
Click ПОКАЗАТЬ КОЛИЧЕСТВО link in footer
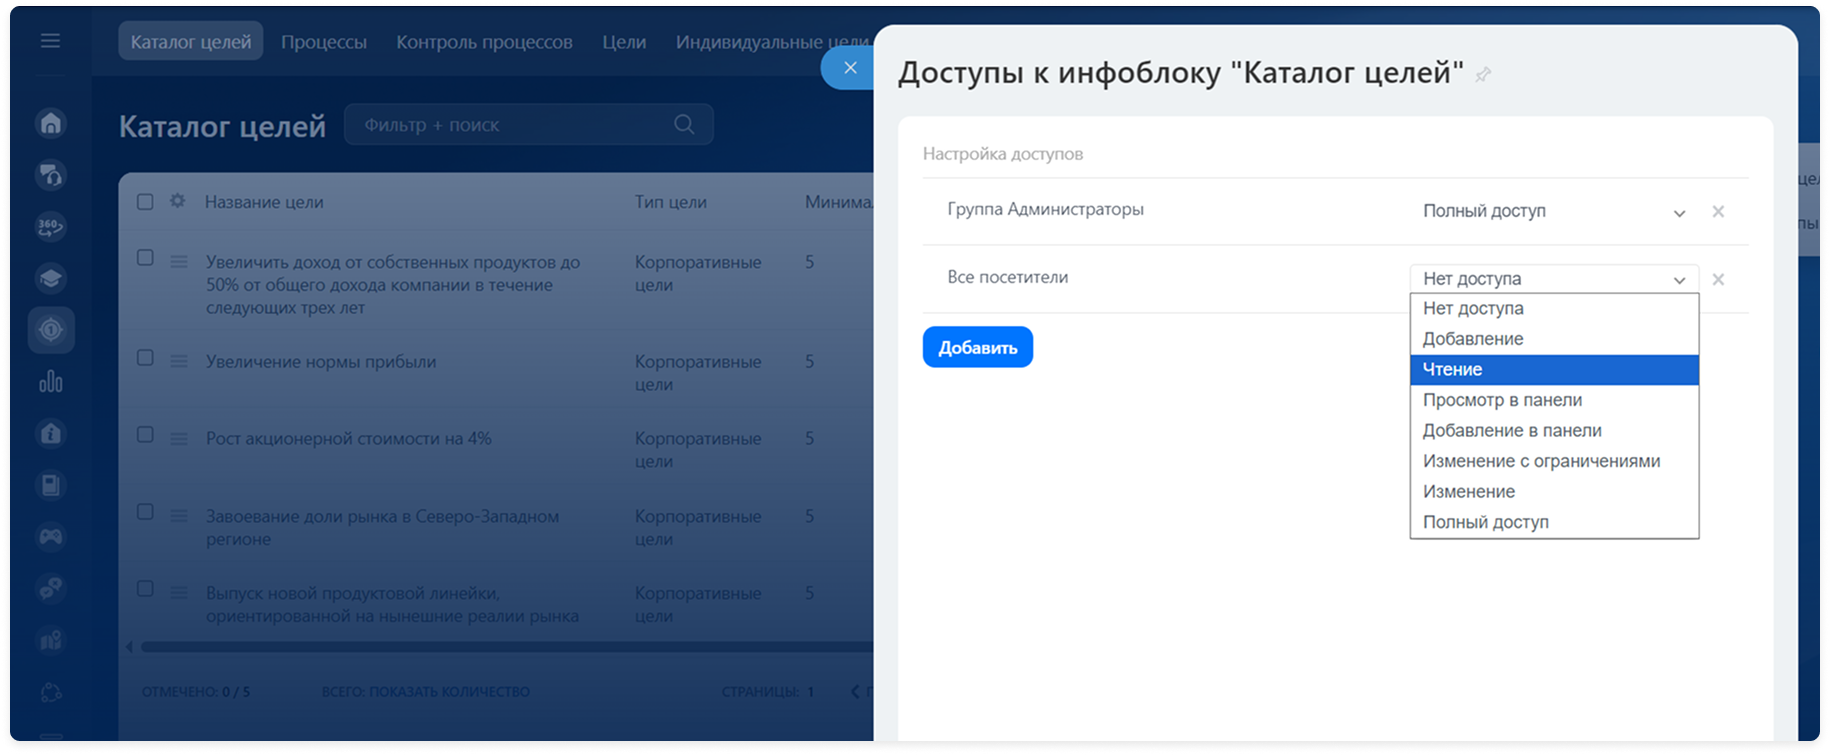[x=449, y=692]
